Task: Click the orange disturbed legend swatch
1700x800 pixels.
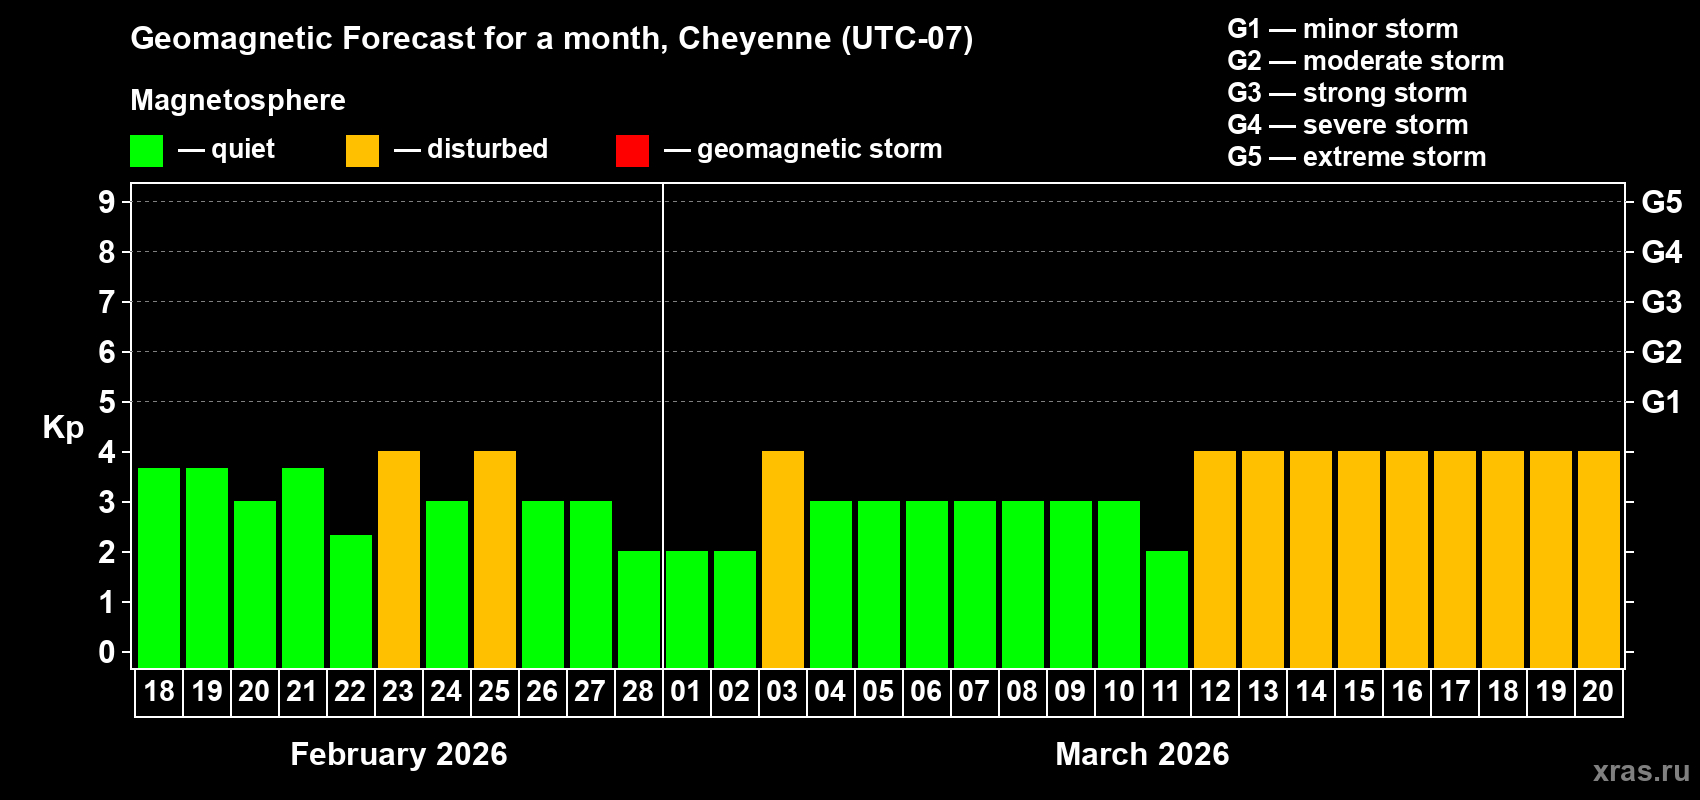Action: [x=362, y=151]
